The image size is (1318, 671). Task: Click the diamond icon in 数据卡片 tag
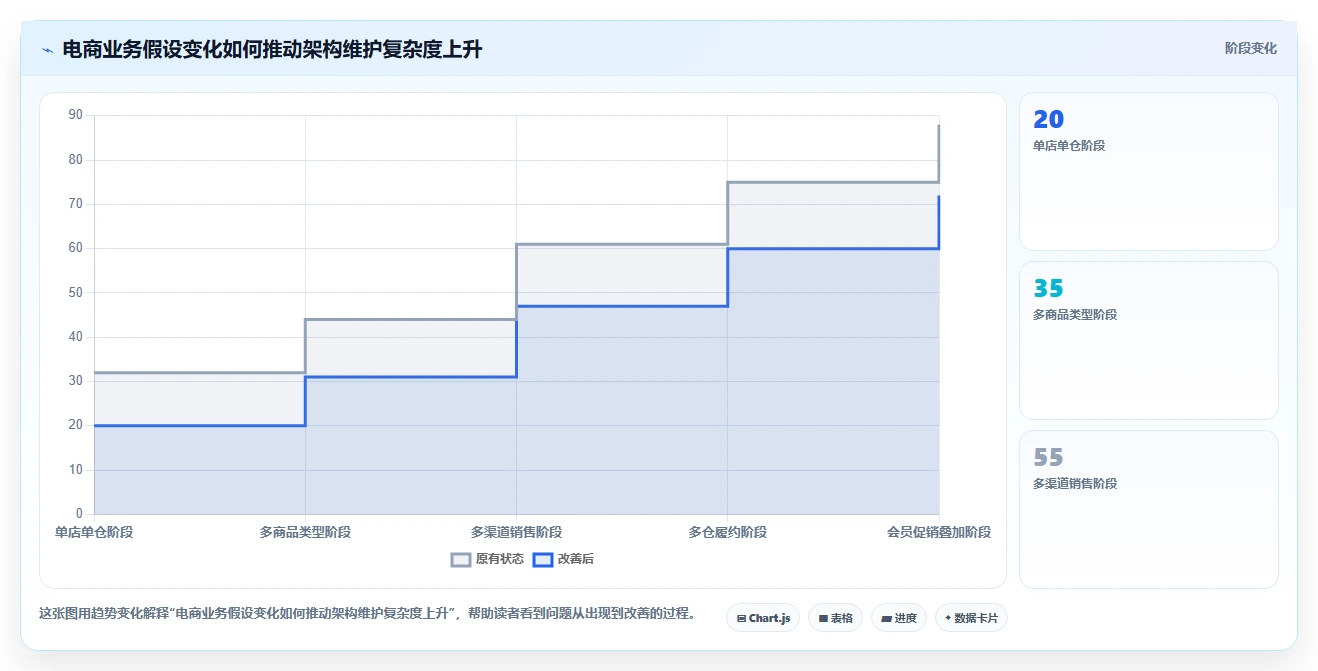(948, 618)
